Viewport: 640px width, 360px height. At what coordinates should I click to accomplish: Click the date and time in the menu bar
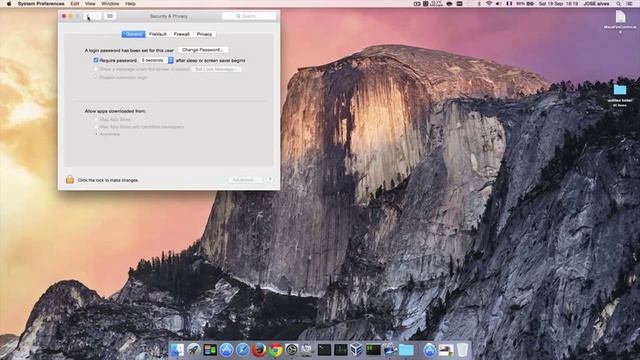(558, 4)
